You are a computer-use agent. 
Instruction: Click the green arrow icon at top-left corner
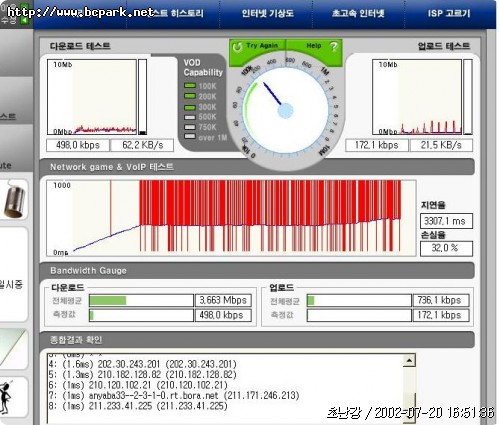(24, 20)
